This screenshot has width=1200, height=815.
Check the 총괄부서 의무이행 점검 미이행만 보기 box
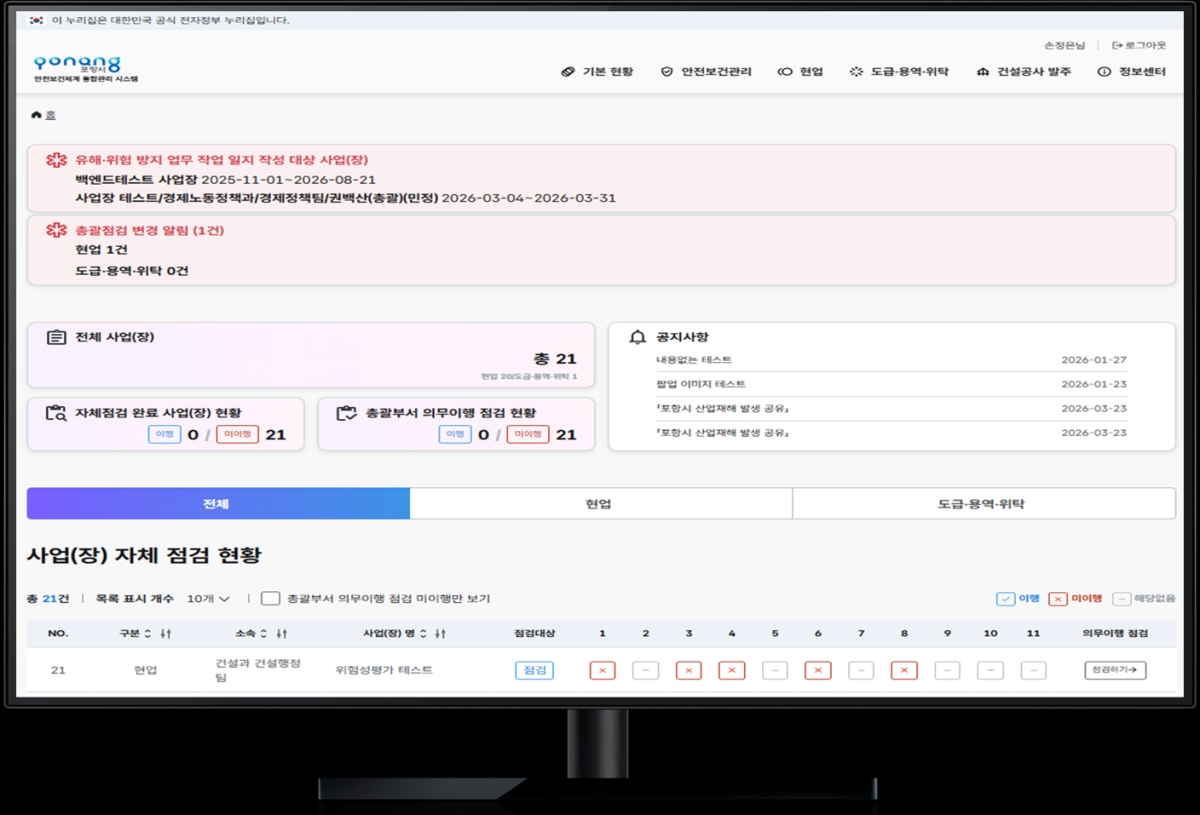coord(270,598)
